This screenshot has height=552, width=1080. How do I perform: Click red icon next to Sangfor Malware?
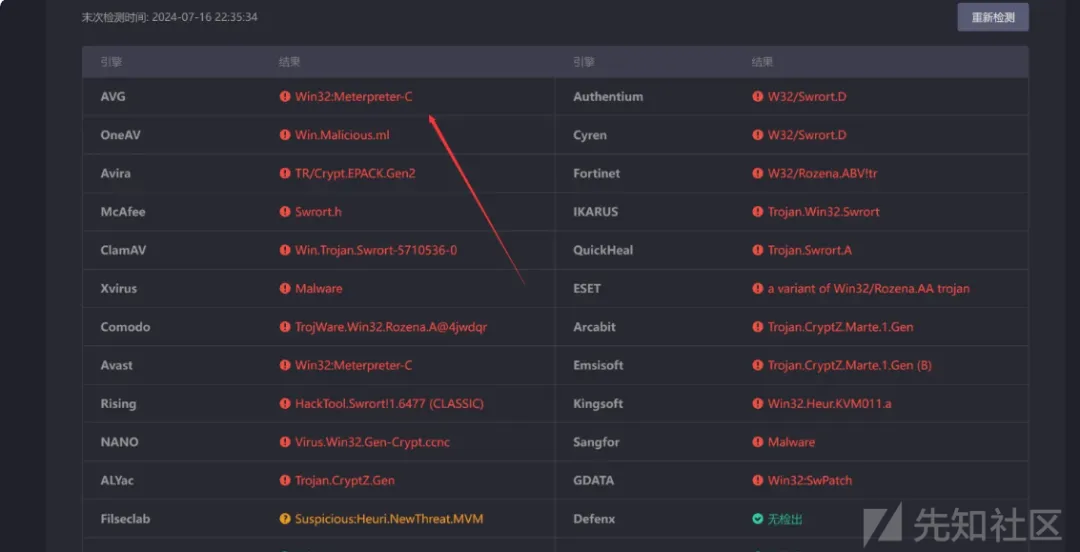758,442
